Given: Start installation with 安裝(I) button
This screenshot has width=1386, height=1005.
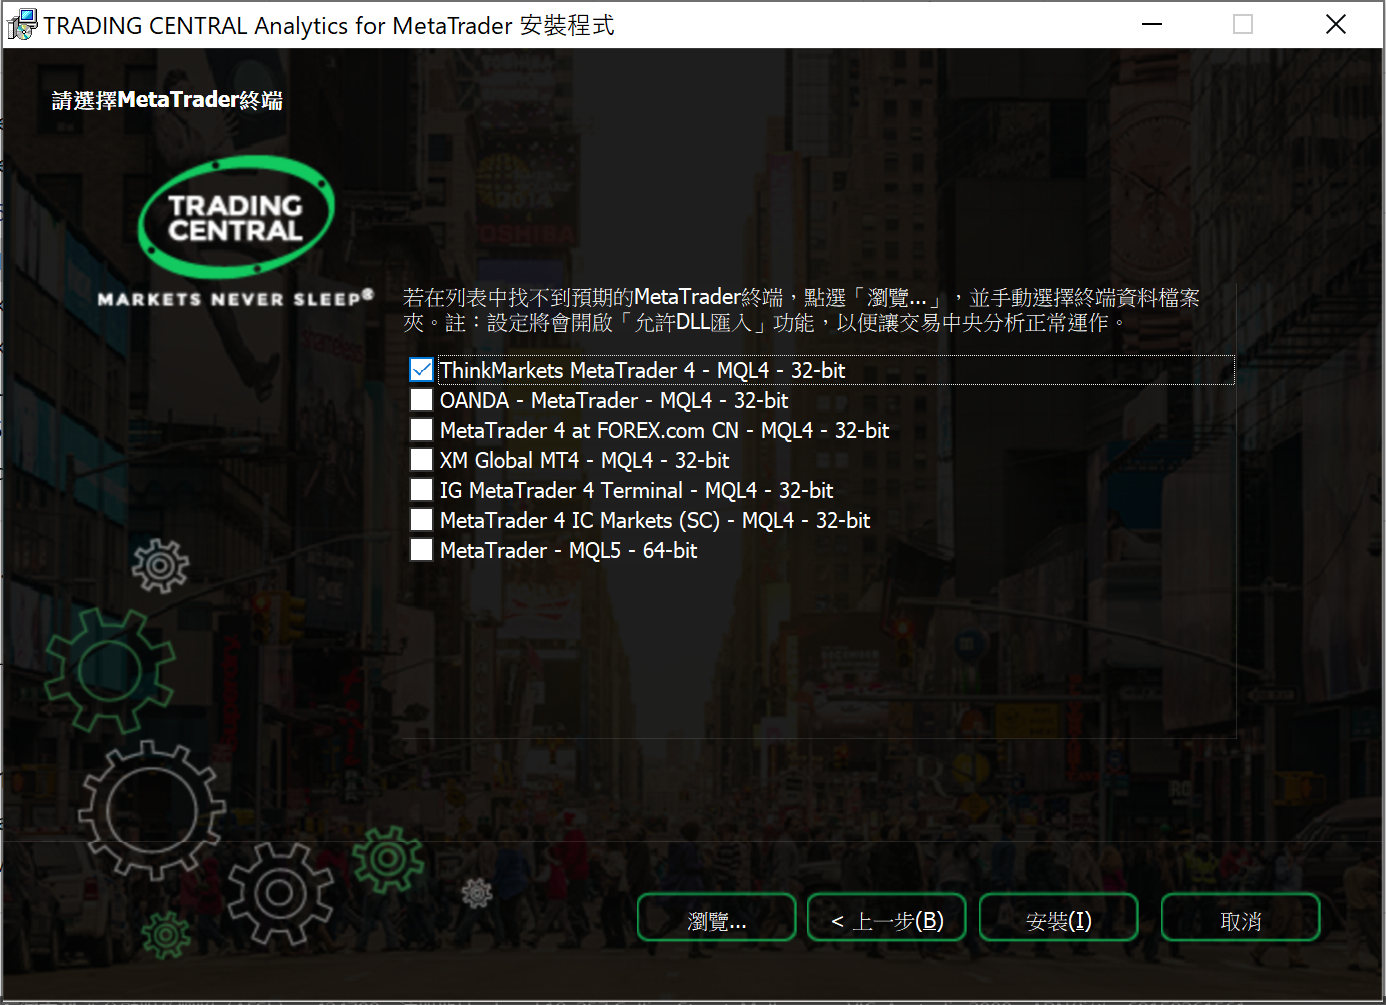Looking at the screenshot, I should (1058, 918).
